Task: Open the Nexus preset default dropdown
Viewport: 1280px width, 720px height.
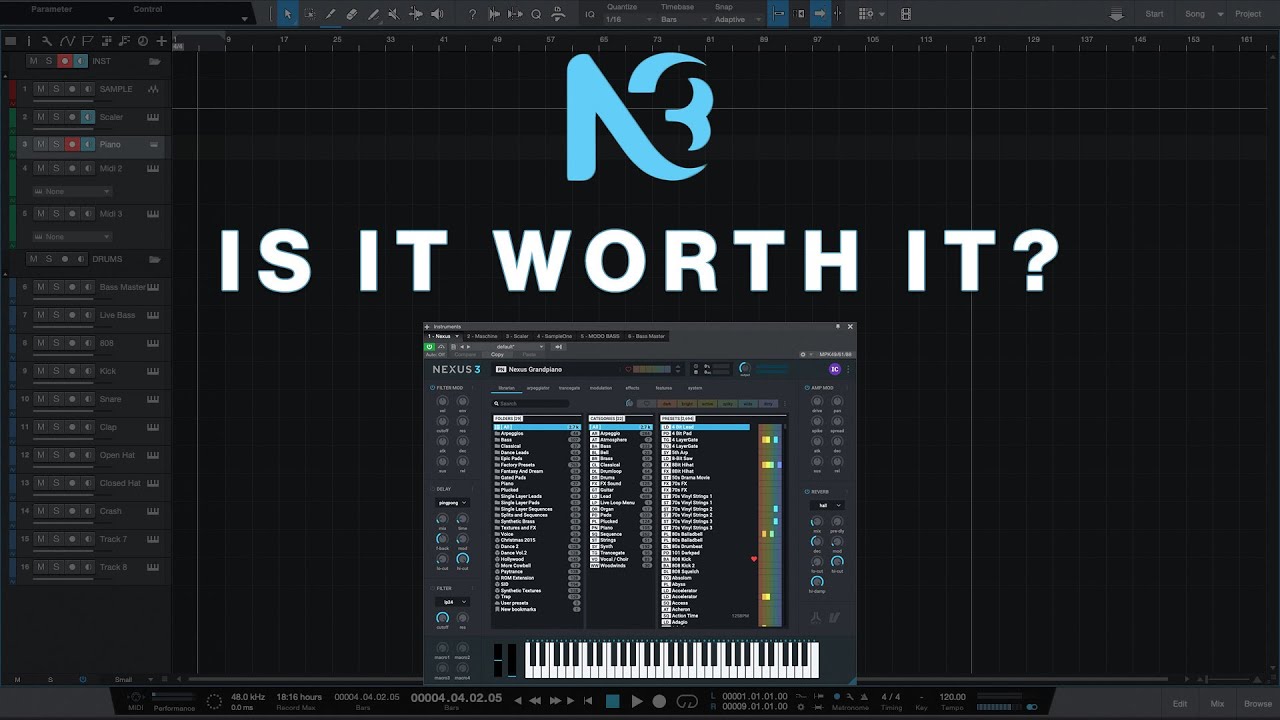Action: tap(520, 347)
